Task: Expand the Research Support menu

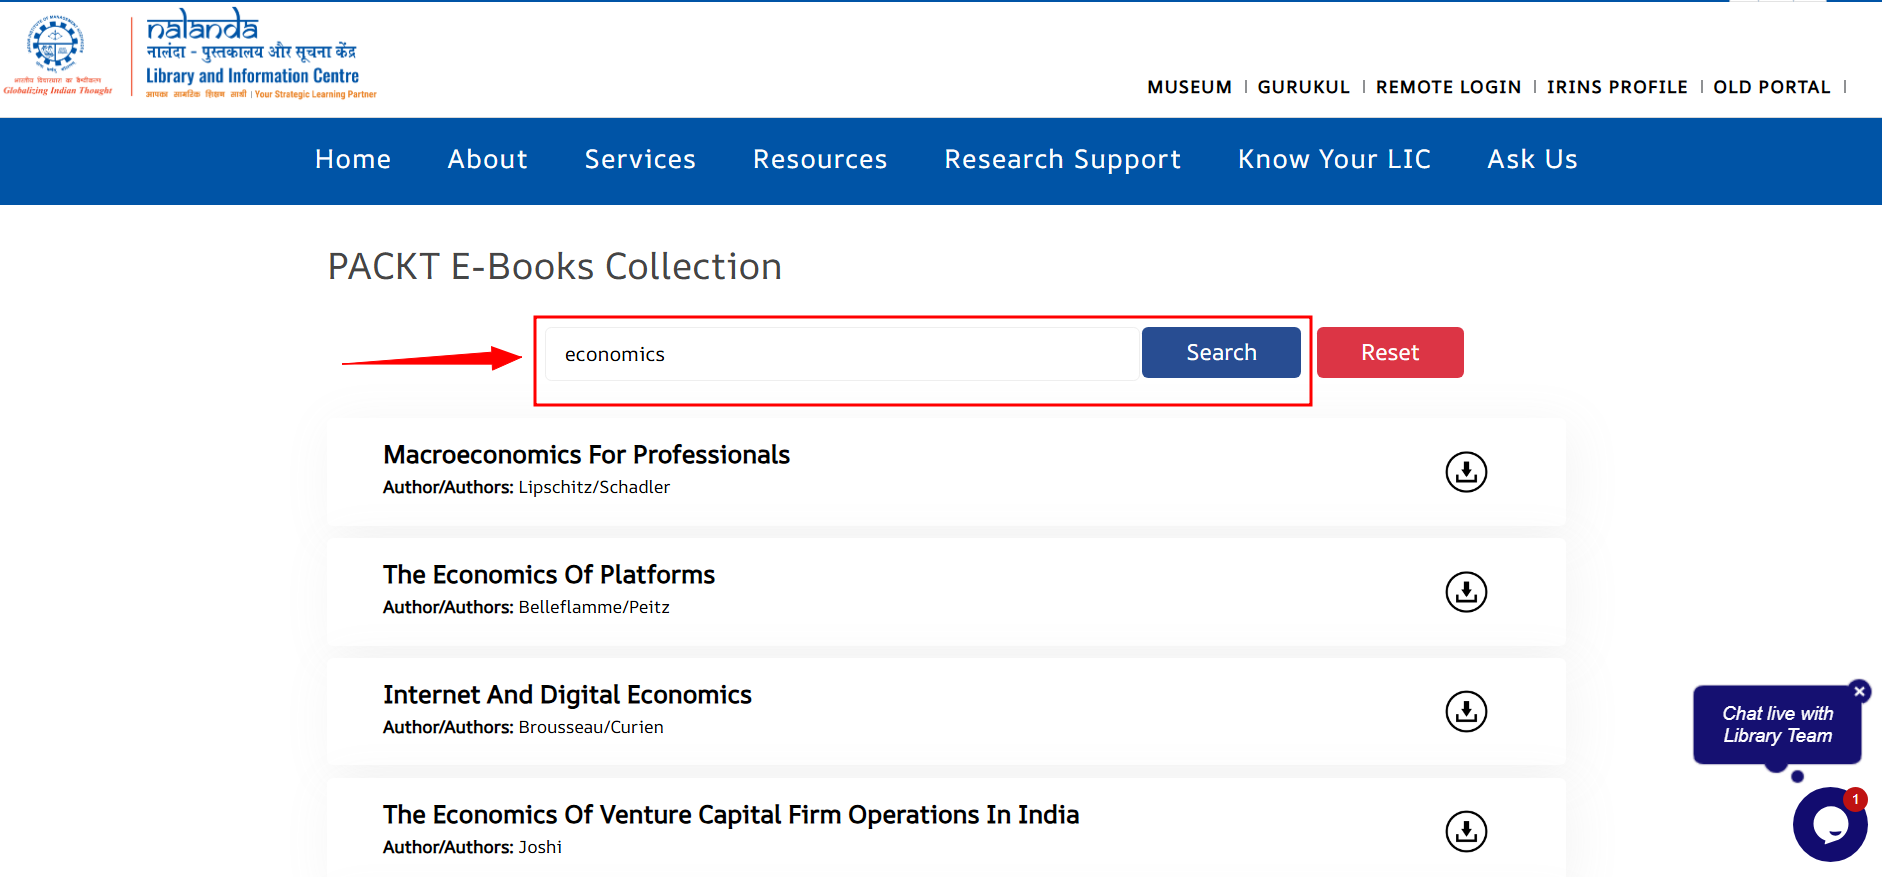Action: click(1062, 160)
